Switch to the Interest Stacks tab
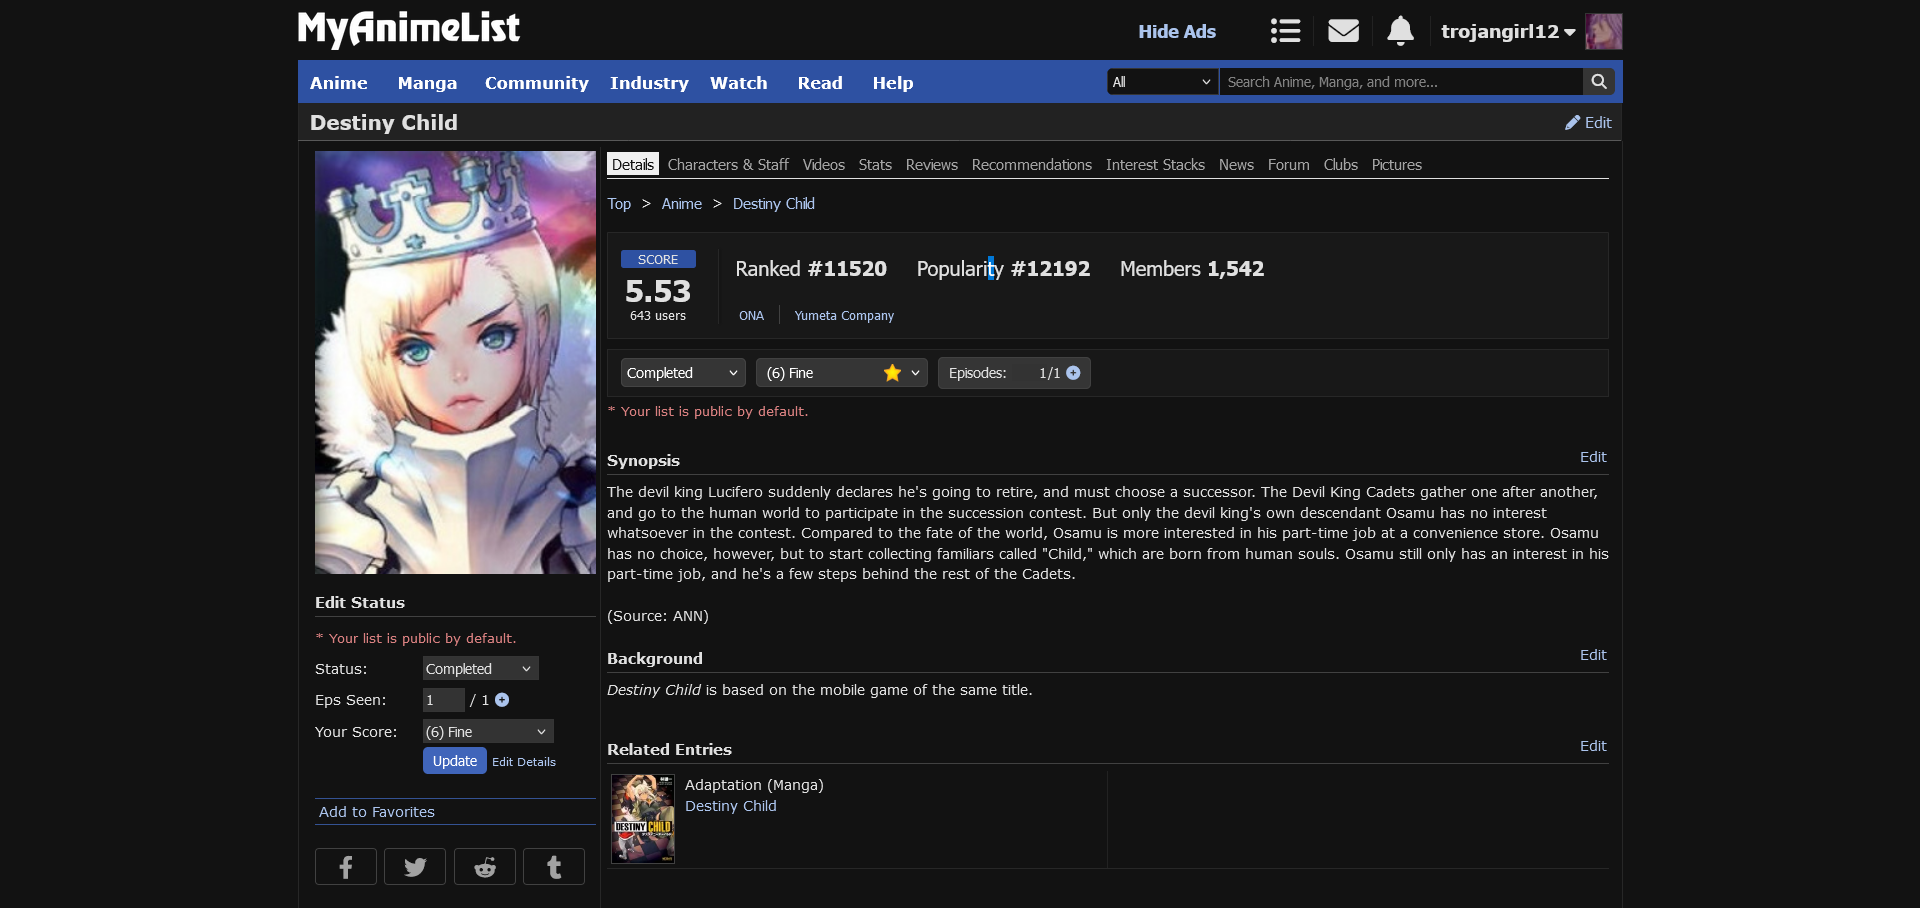The width and height of the screenshot is (1920, 908). (1155, 164)
